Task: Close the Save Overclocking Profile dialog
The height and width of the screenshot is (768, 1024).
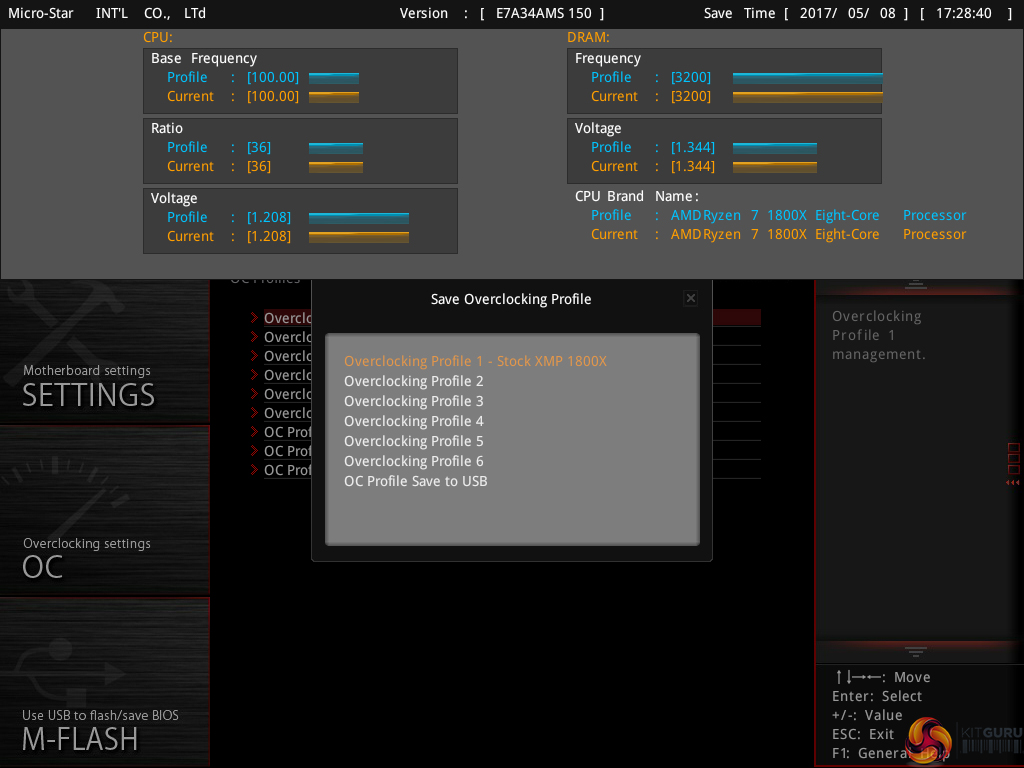Action: [x=690, y=298]
